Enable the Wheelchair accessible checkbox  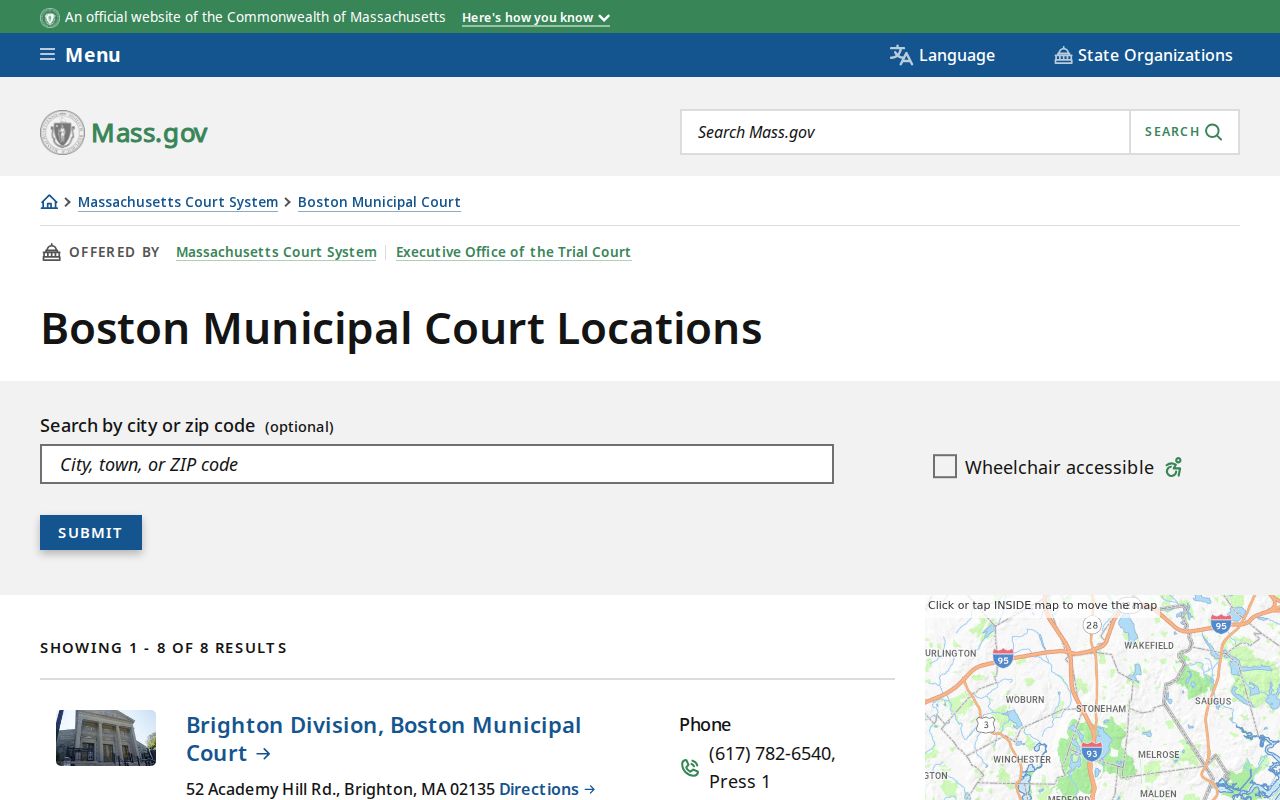point(944,466)
